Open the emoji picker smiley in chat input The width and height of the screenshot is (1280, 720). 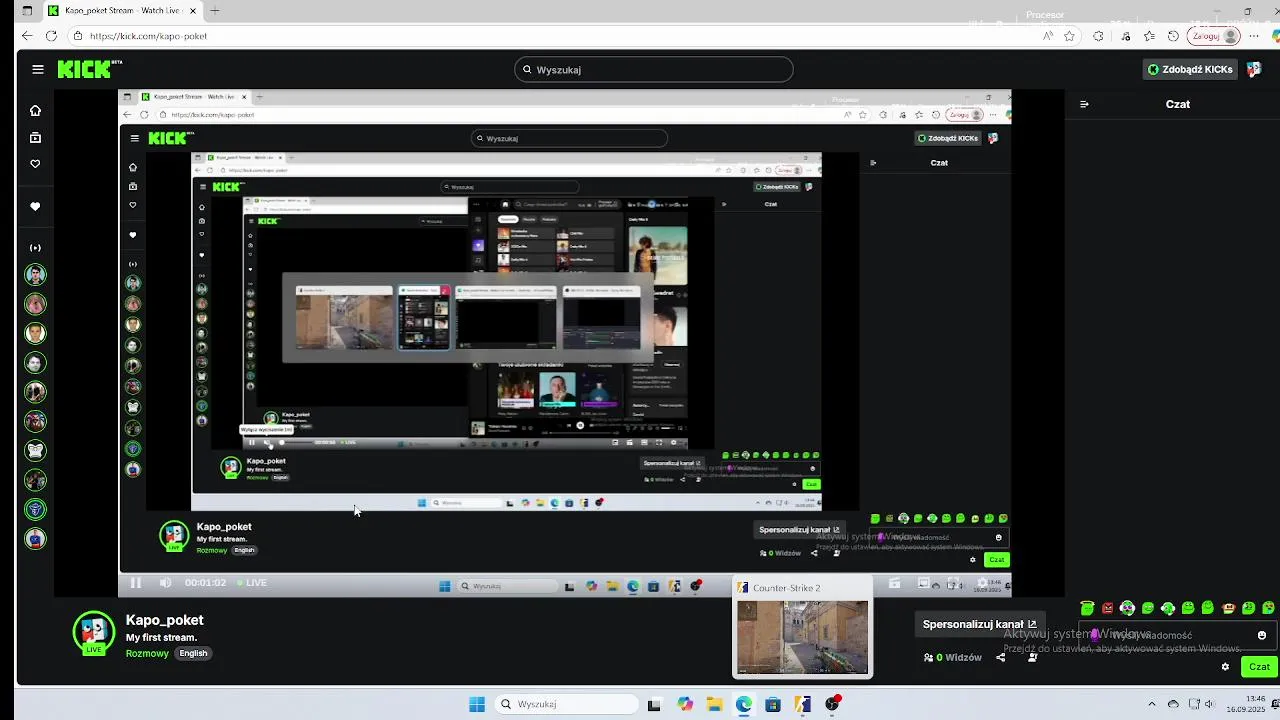click(1262, 635)
